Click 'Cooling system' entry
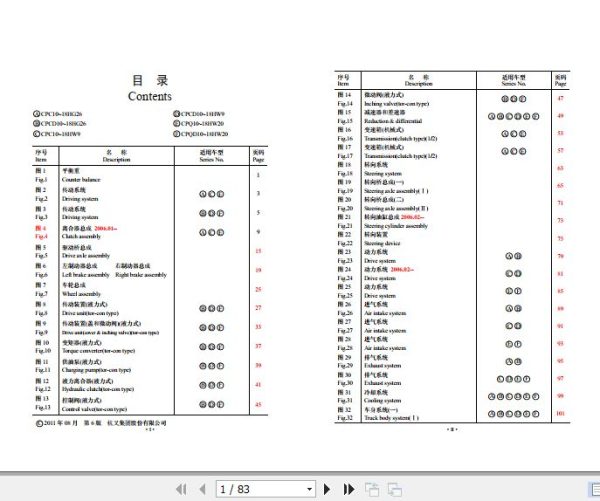600x501 pixels. coord(383,400)
